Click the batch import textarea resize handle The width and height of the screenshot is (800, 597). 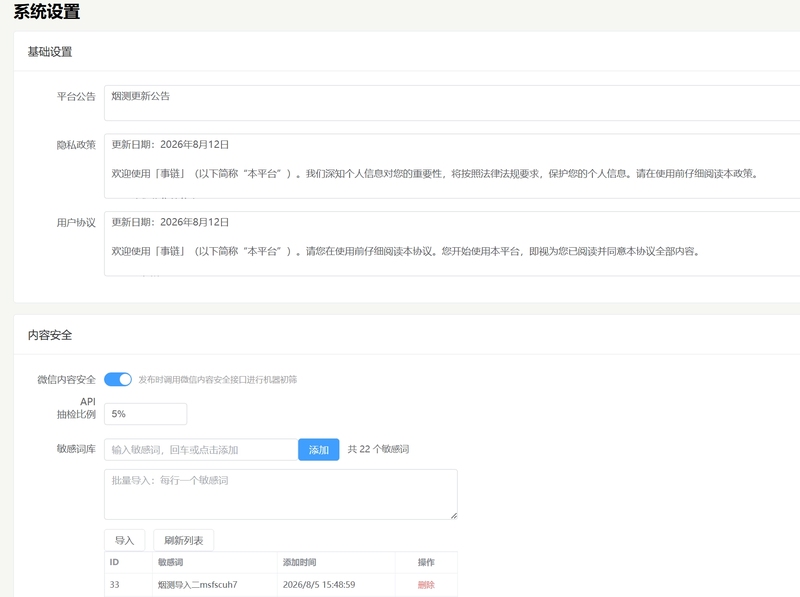(454, 516)
